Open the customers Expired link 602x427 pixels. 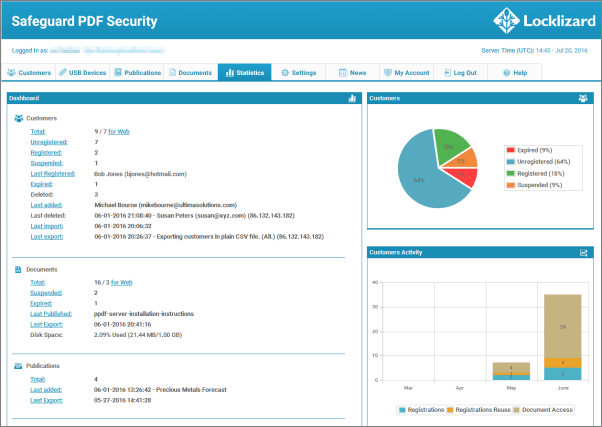41,184
